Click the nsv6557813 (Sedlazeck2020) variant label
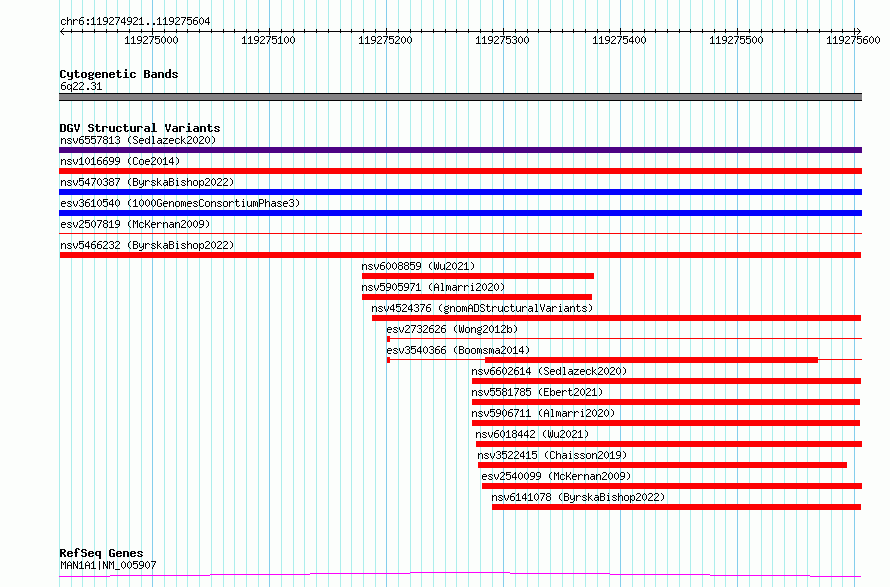The width and height of the screenshot is (890, 587). tap(138, 140)
